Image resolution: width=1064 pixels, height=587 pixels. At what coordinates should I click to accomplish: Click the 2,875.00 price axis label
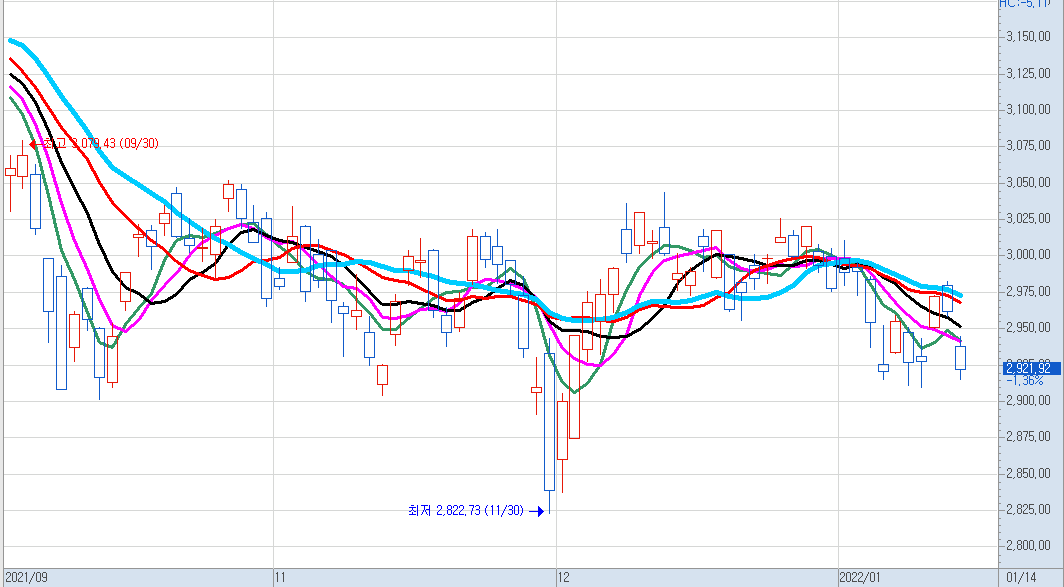click(x=1028, y=436)
